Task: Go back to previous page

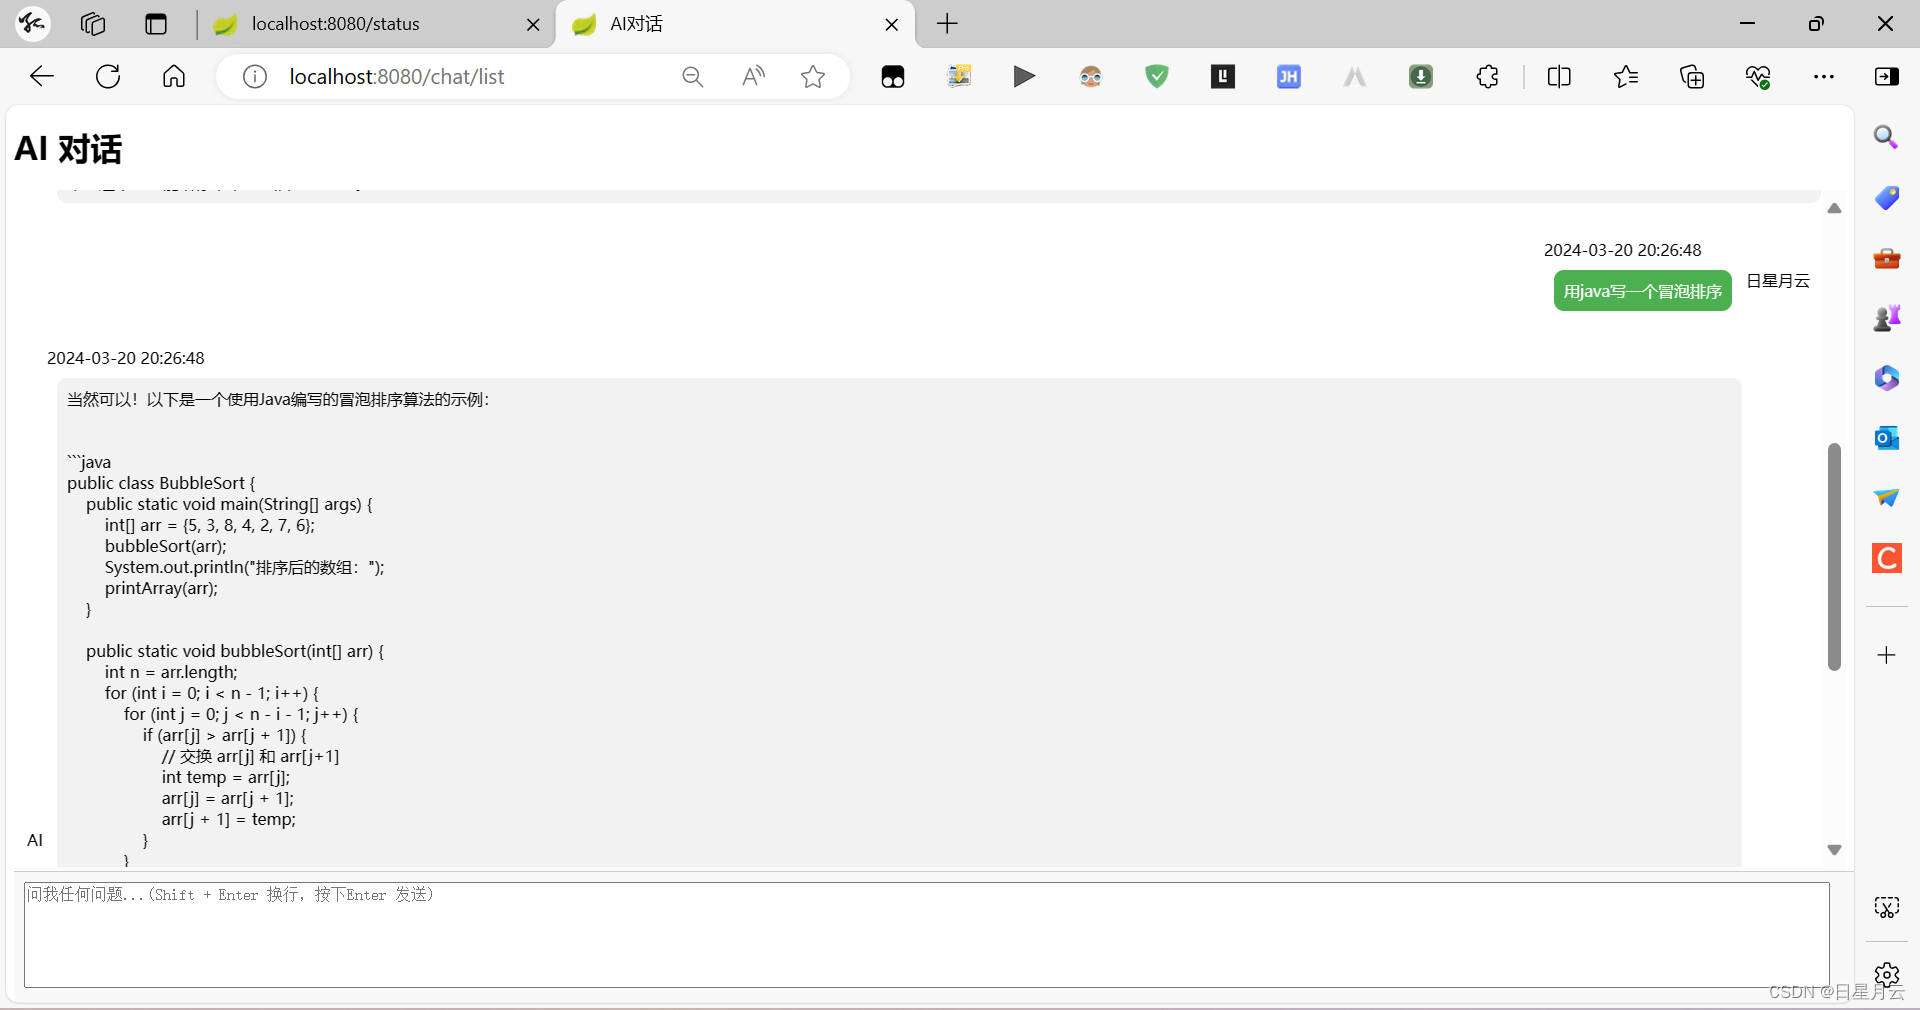Action: click(42, 77)
